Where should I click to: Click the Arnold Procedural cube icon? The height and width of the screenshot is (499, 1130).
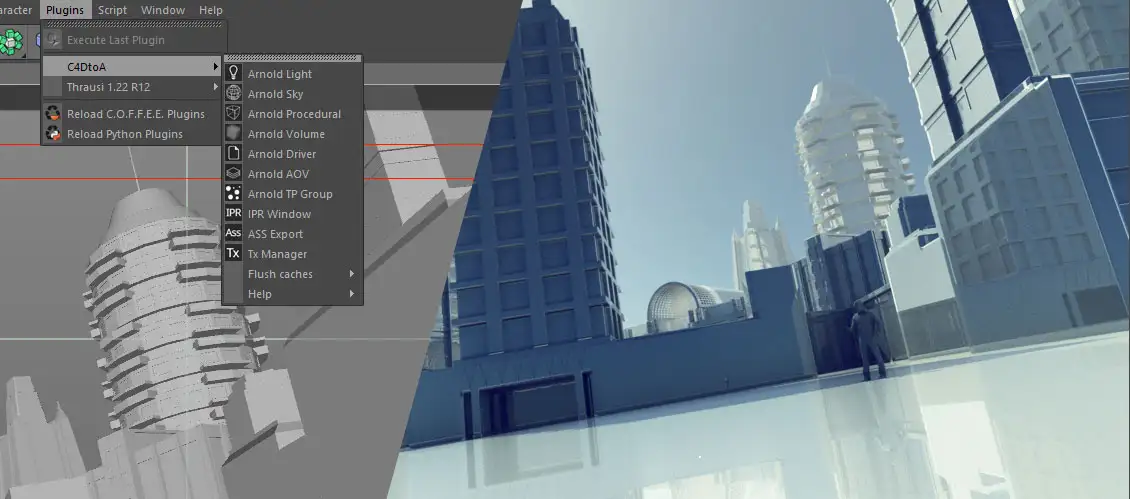pyautogui.click(x=233, y=114)
